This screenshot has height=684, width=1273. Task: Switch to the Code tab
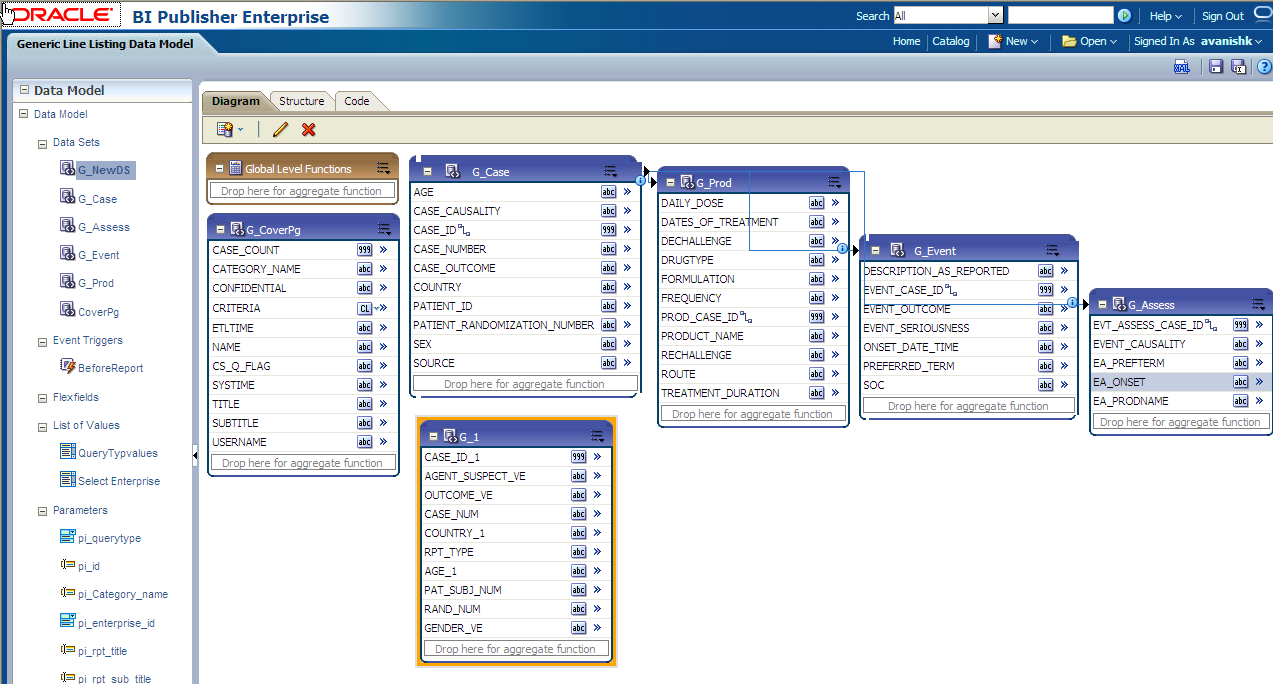[357, 101]
